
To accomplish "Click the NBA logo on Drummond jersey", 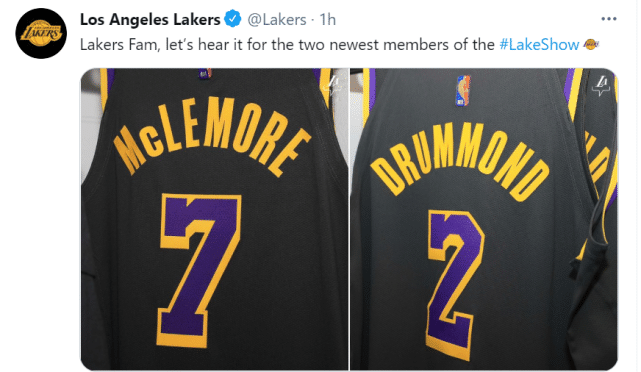I will [x=463, y=90].
